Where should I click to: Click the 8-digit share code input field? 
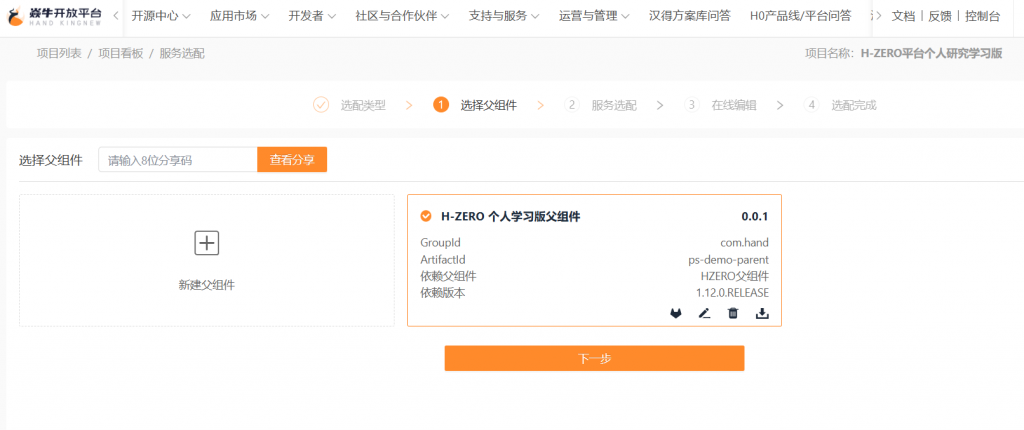click(177, 160)
